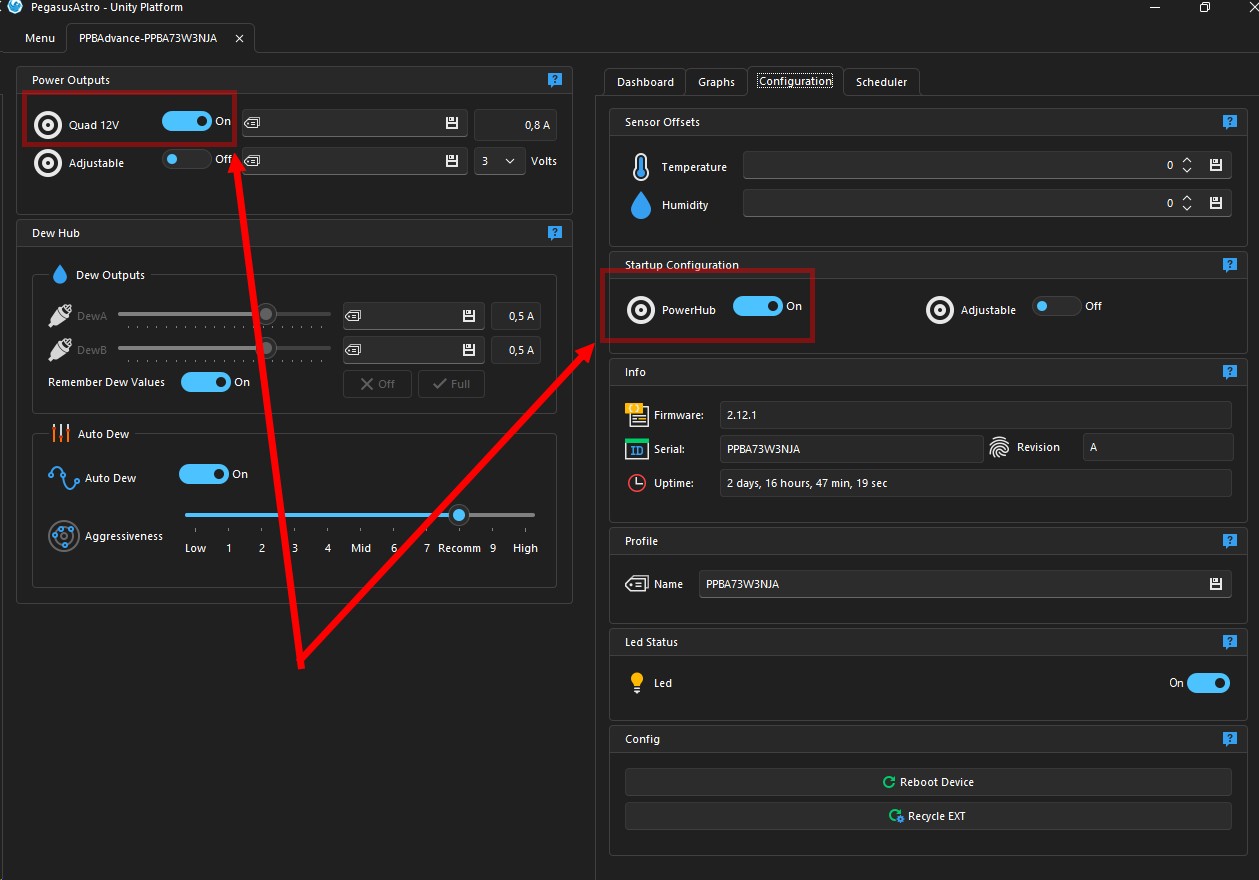Click the Revision fingerprint icon
This screenshot has height=880, width=1259.
pyautogui.click(x=999, y=447)
